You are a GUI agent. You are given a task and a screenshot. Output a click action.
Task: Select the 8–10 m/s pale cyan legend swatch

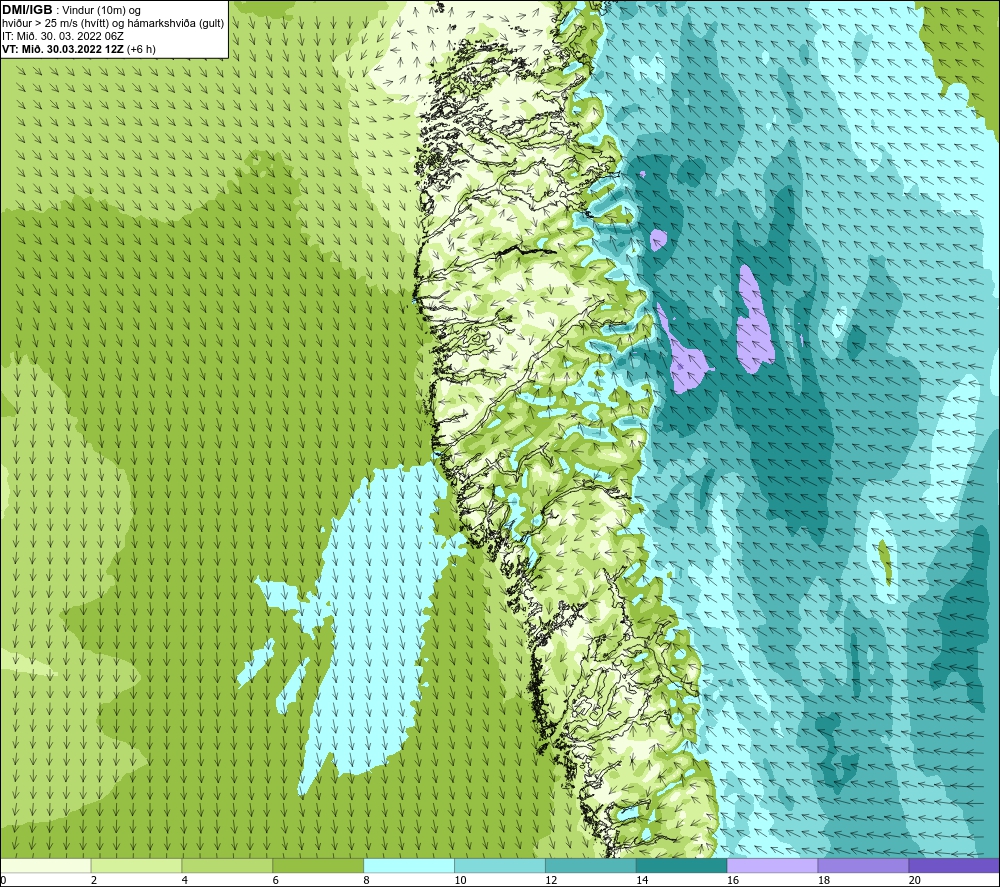point(409,866)
